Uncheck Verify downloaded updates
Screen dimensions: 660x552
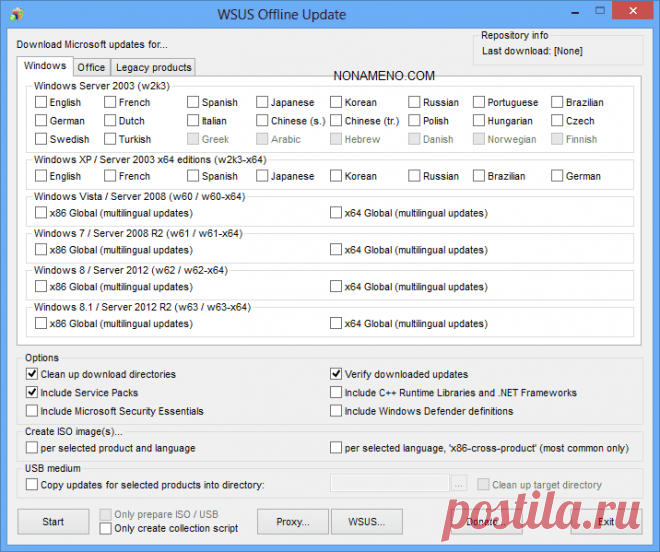coord(336,373)
